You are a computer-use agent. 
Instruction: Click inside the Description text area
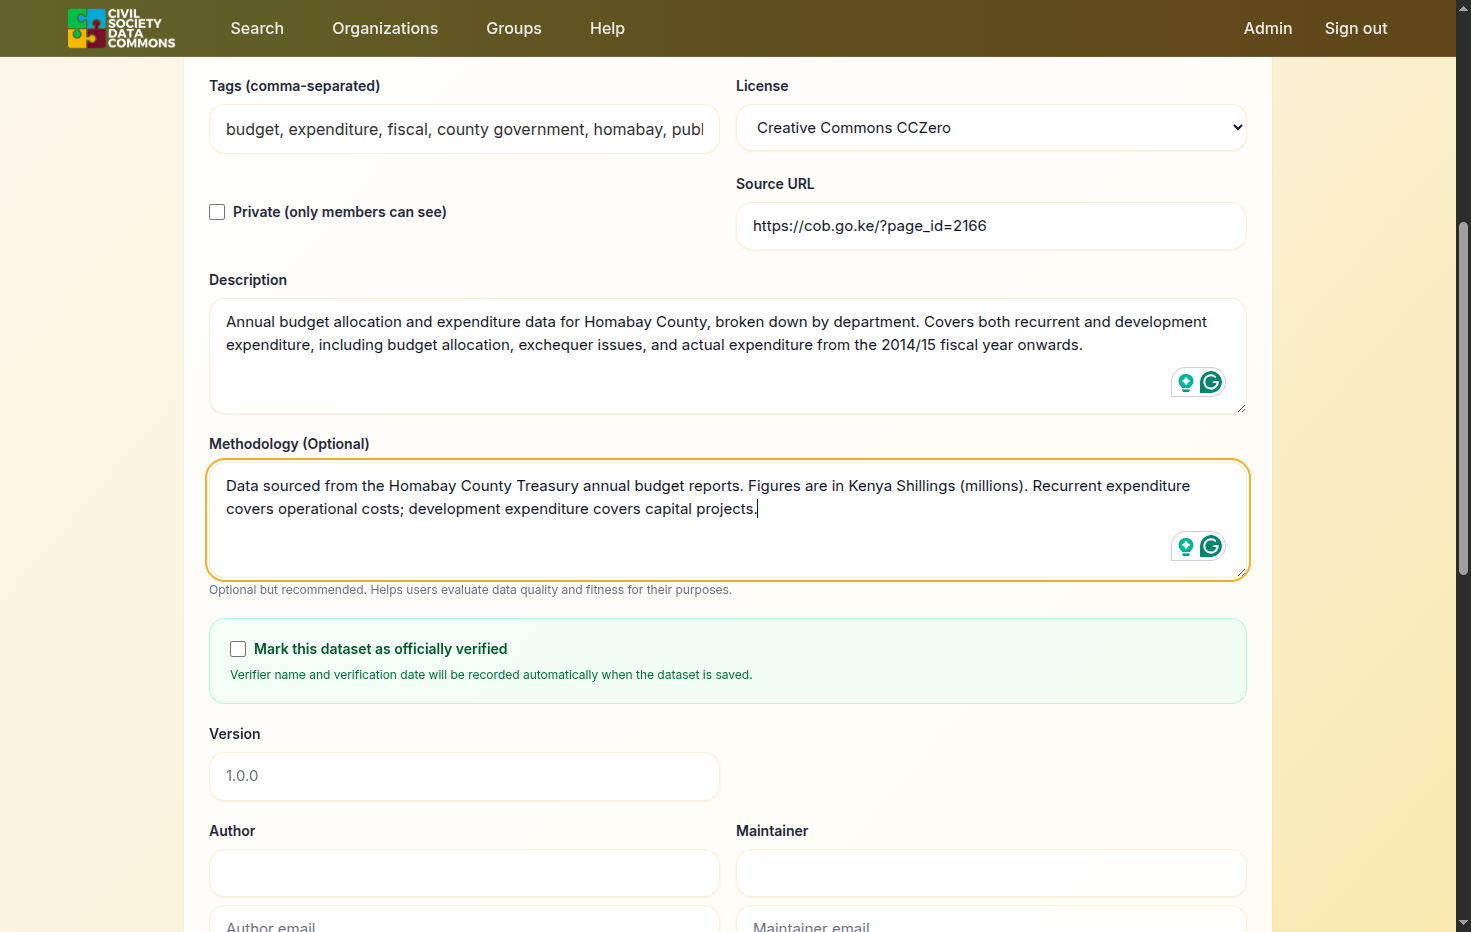tap(728, 356)
